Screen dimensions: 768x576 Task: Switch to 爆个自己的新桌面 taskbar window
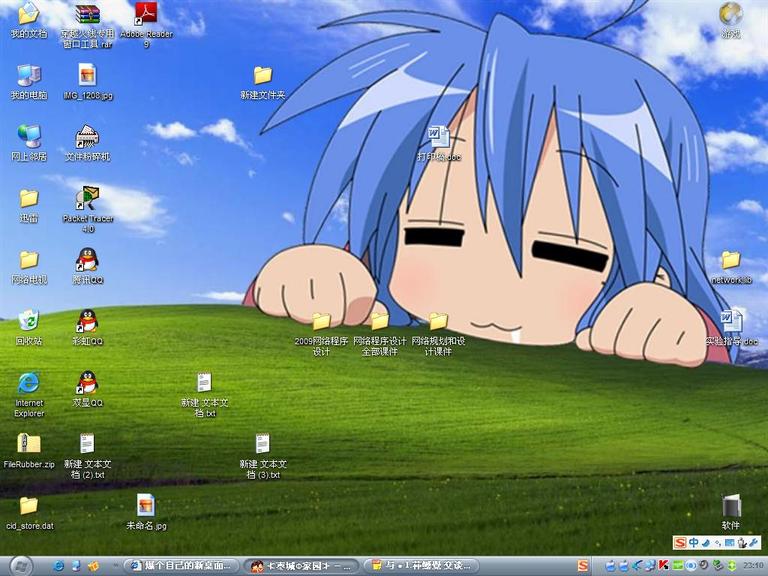tap(181, 566)
